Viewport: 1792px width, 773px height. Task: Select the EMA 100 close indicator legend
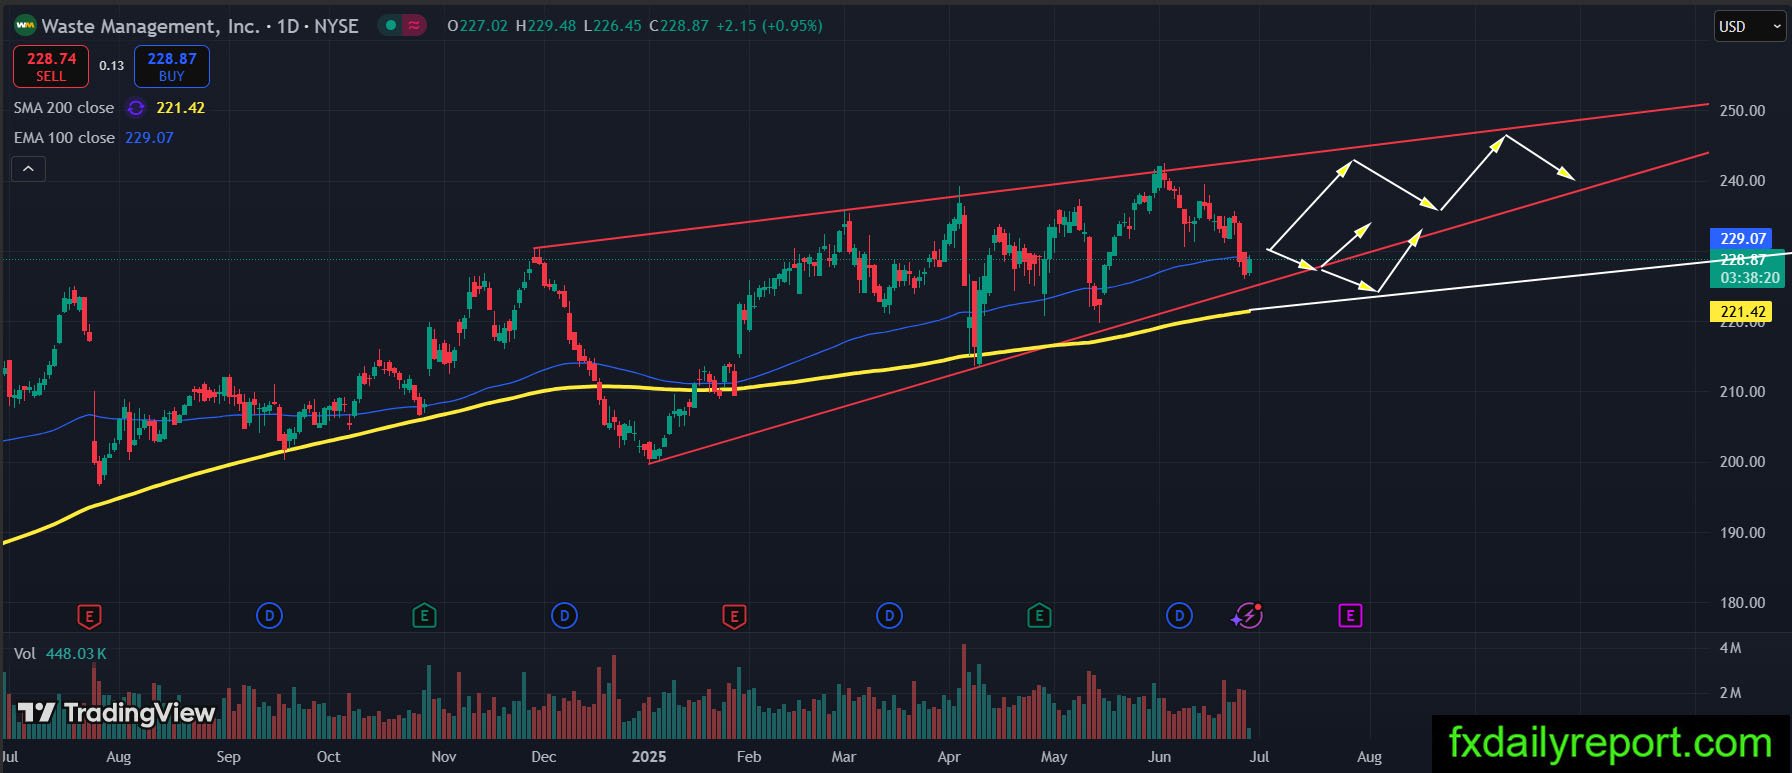click(64, 138)
